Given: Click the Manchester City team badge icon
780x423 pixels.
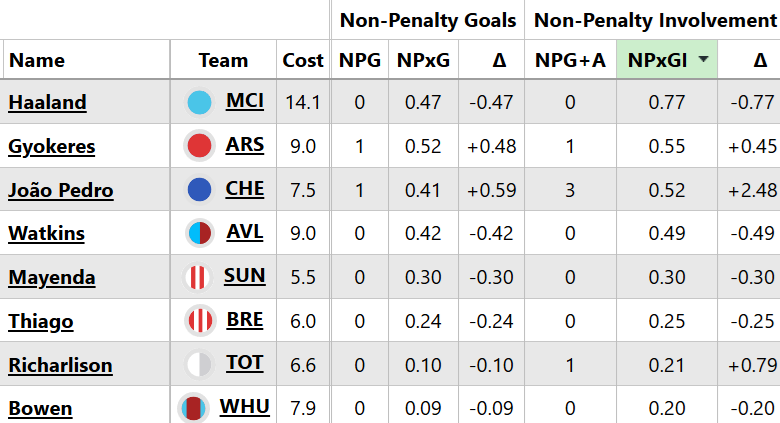Looking at the screenshot, I should (199, 102).
